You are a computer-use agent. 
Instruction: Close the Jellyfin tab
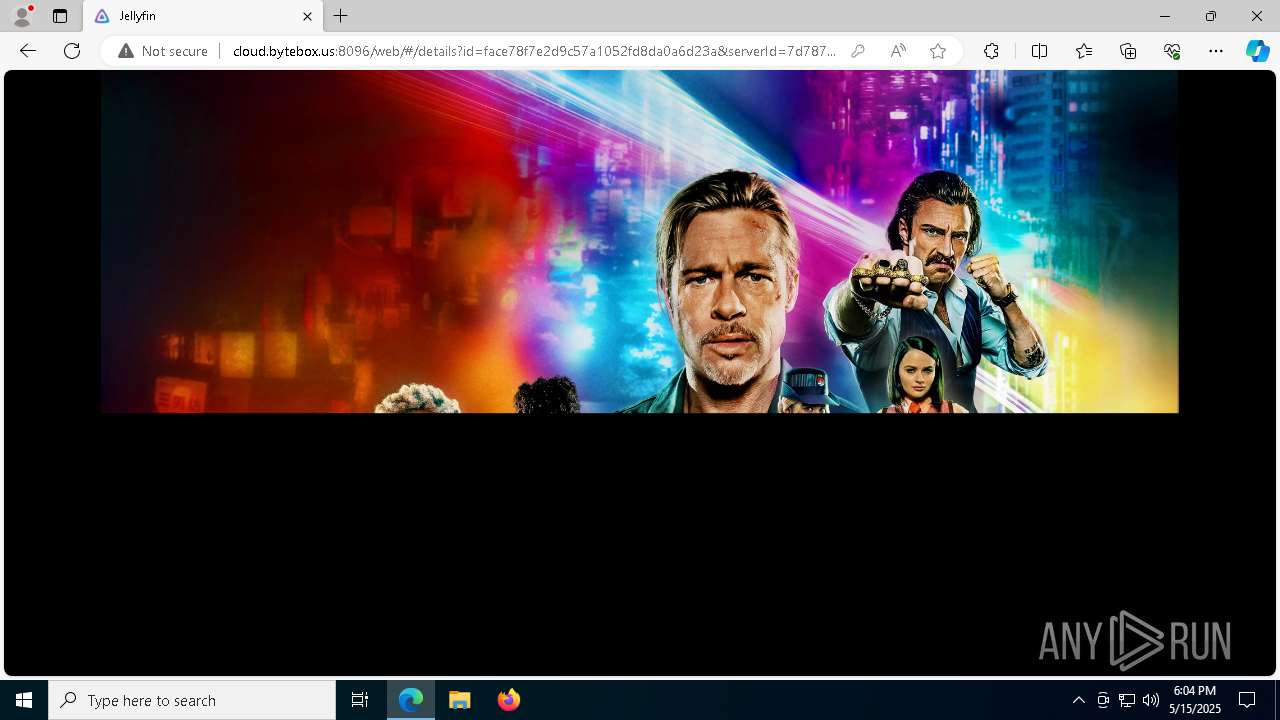pos(308,16)
